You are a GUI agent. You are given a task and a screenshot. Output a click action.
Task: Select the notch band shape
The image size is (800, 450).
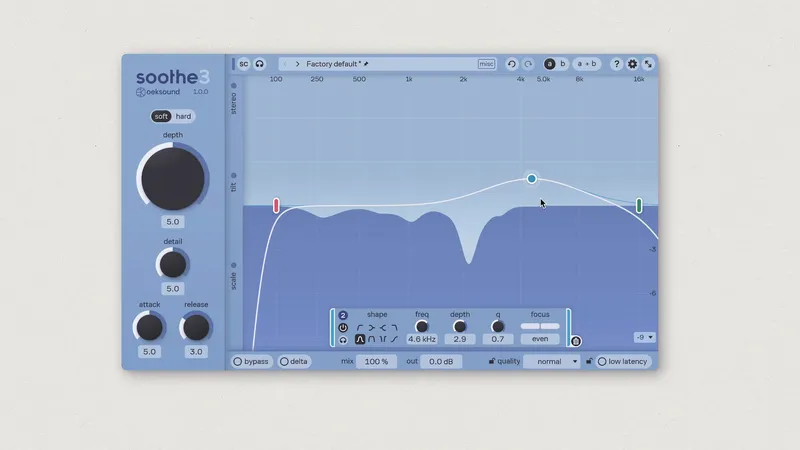tap(383, 339)
